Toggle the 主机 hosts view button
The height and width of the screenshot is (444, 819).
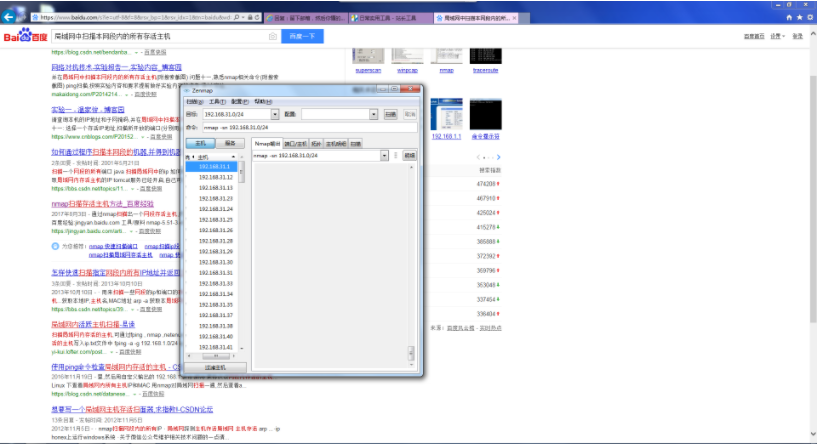coord(201,143)
